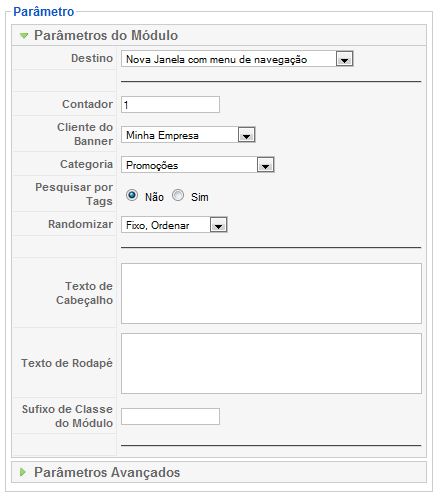Click the Texto de Rodapé text area
The height and width of the screenshot is (497, 440).
[271, 363]
